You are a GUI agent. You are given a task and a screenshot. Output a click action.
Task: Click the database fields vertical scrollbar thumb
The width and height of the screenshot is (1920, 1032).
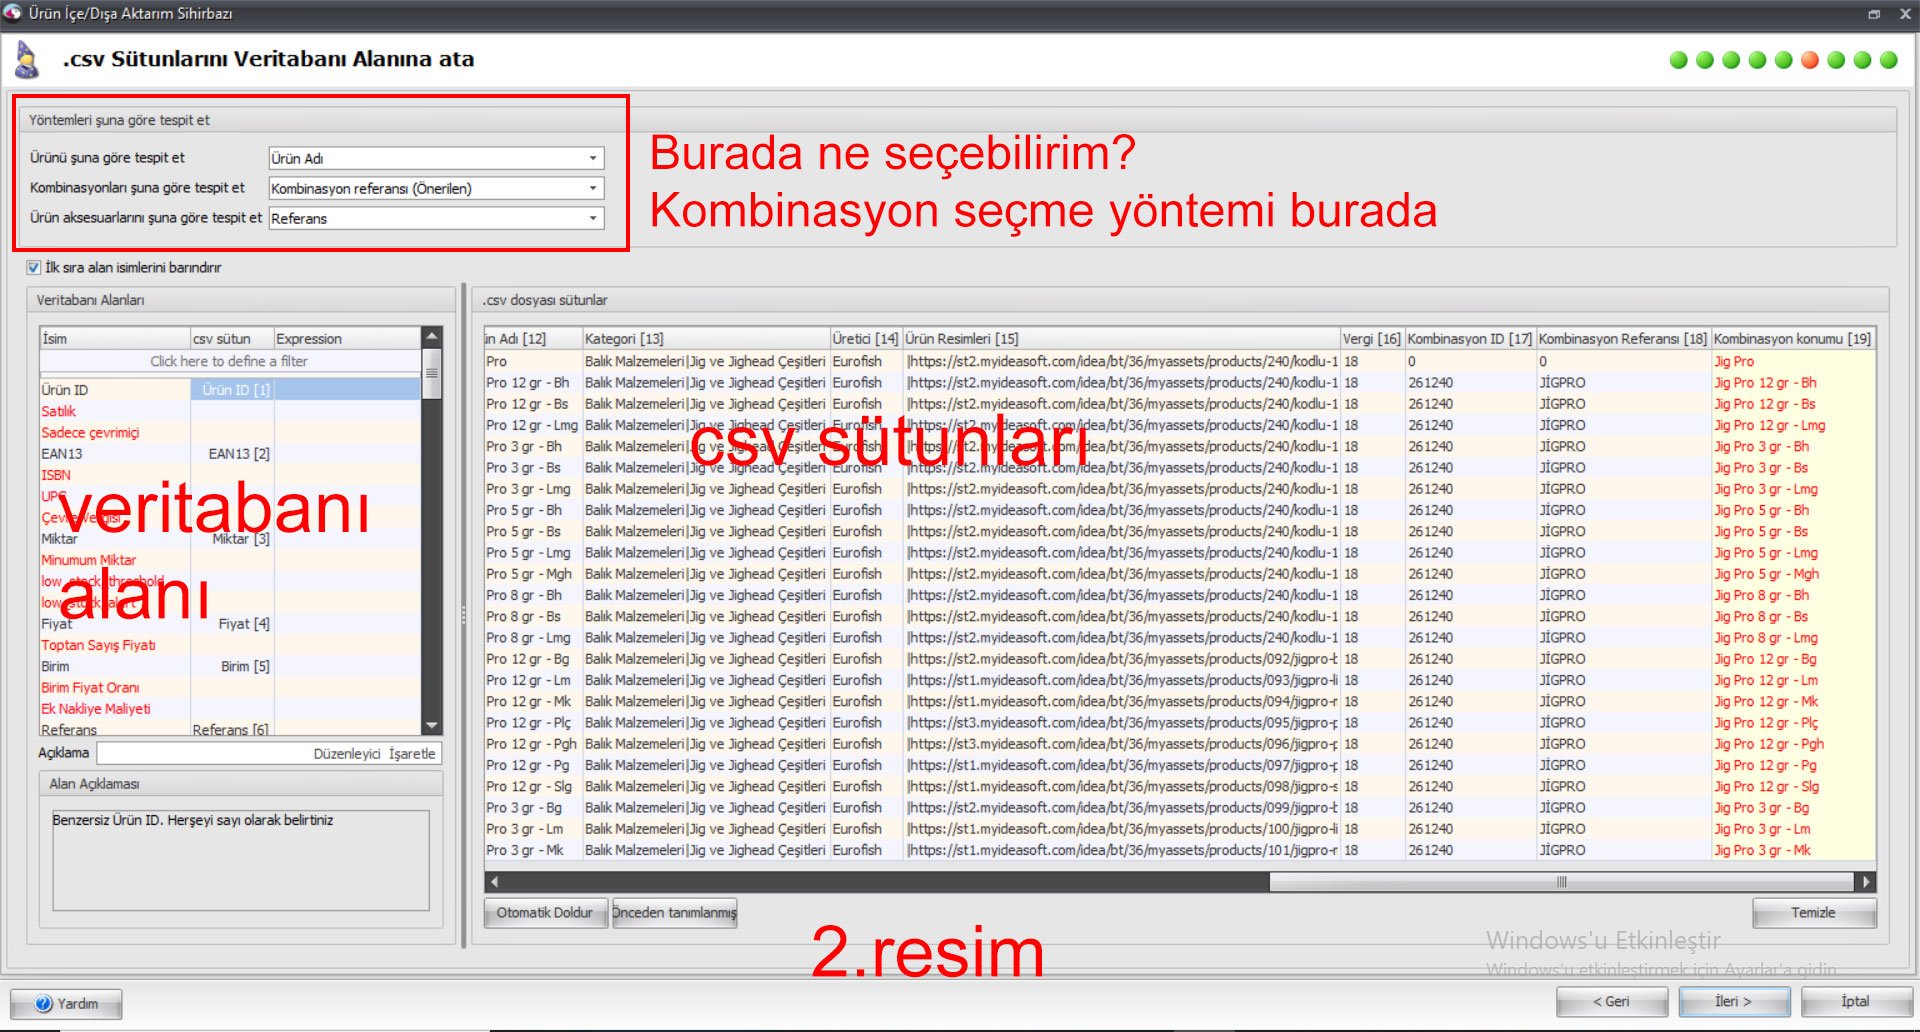coord(432,374)
